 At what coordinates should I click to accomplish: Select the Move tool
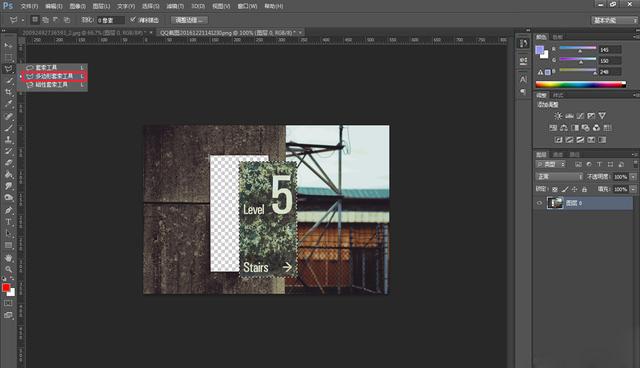click(x=8, y=45)
